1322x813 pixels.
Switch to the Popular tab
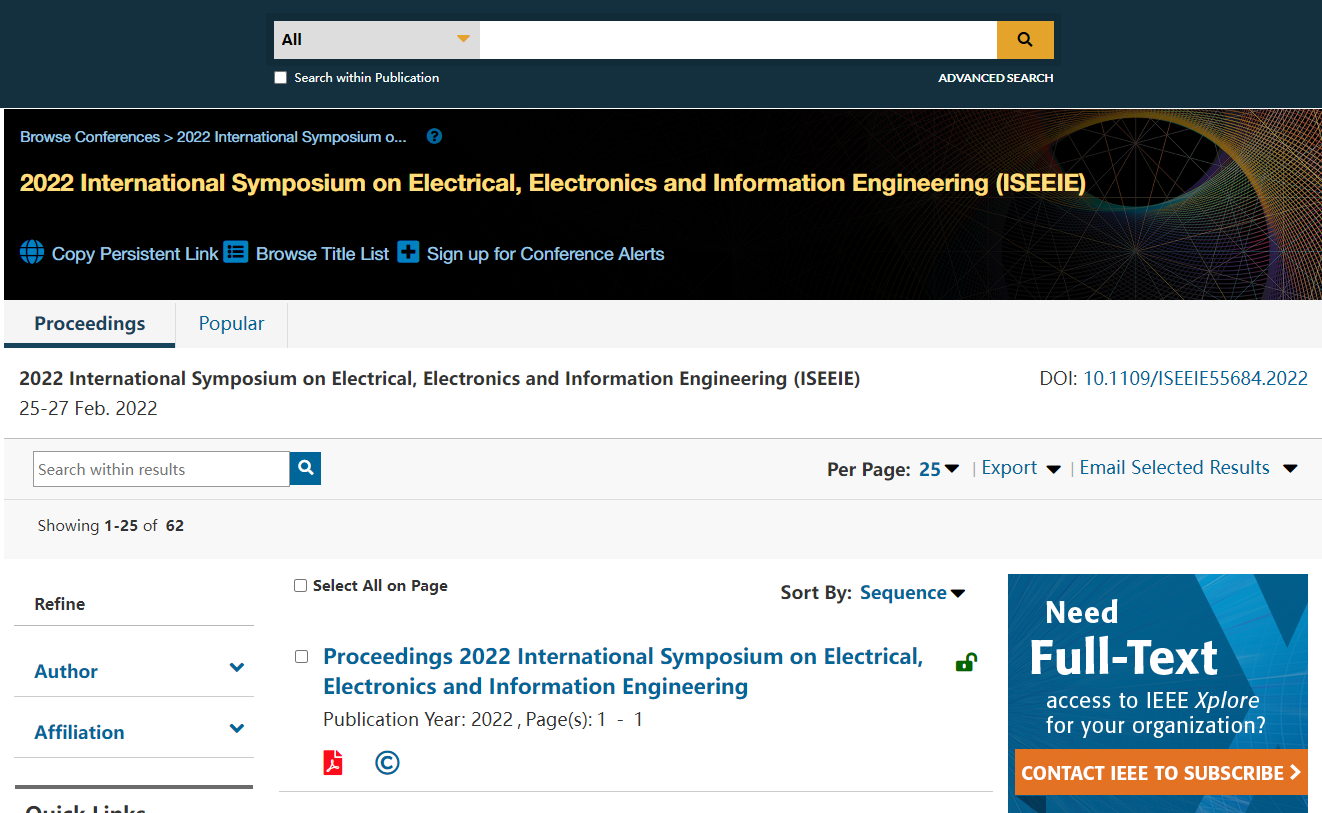click(x=231, y=324)
